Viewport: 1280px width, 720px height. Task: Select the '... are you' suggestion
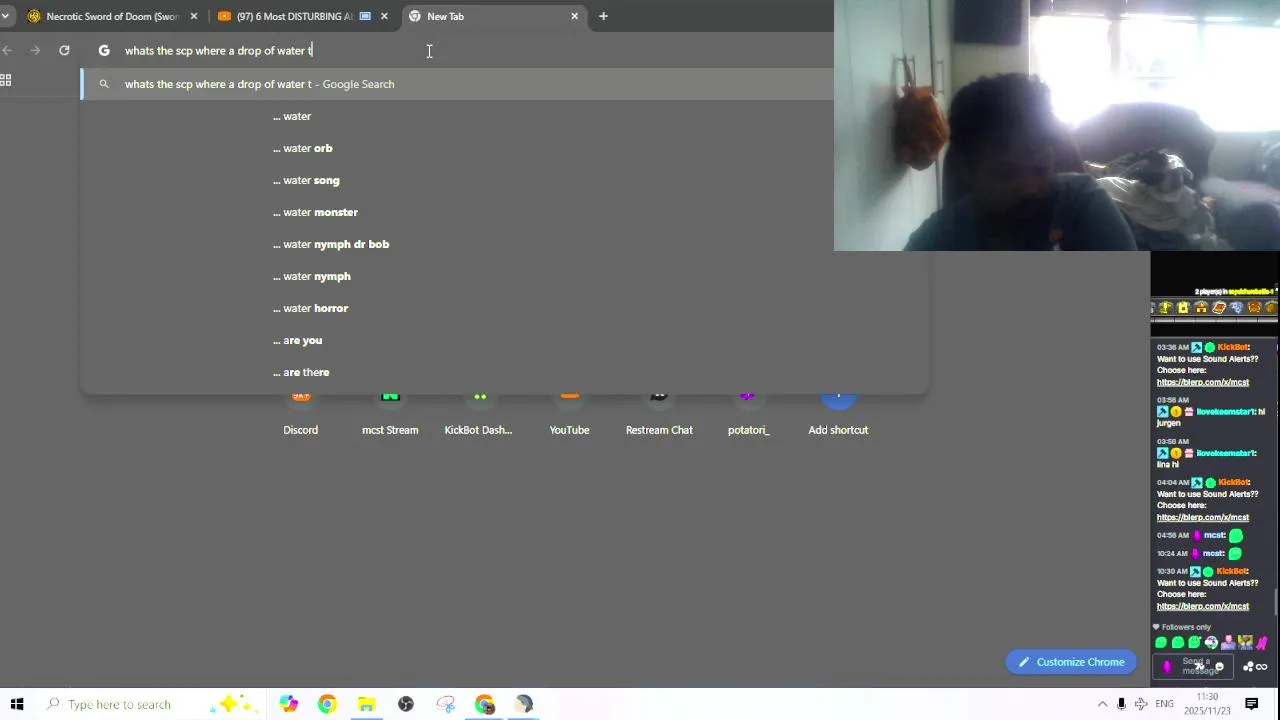(504, 340)
